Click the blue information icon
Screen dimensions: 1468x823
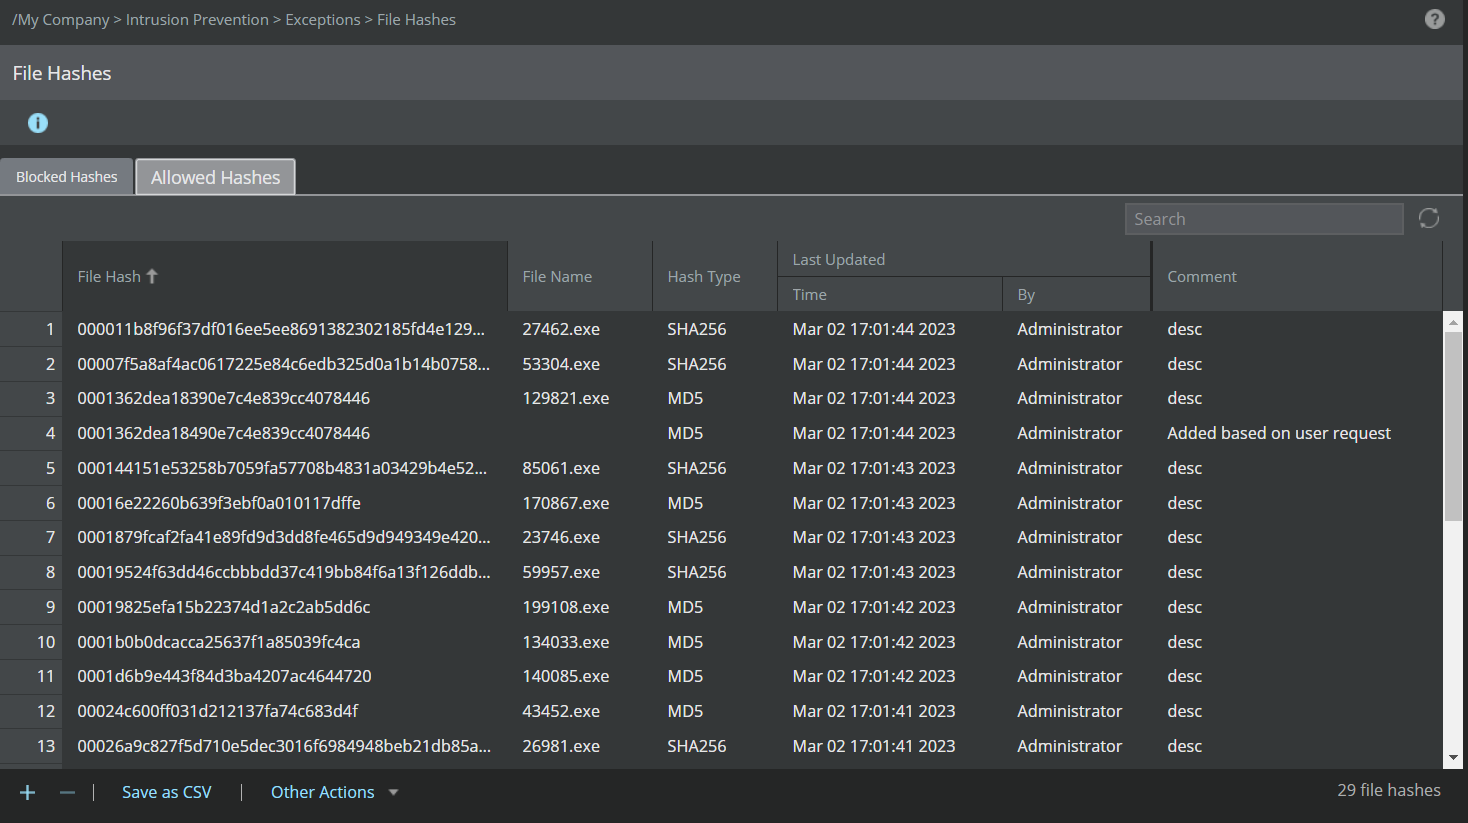(38, 123)
